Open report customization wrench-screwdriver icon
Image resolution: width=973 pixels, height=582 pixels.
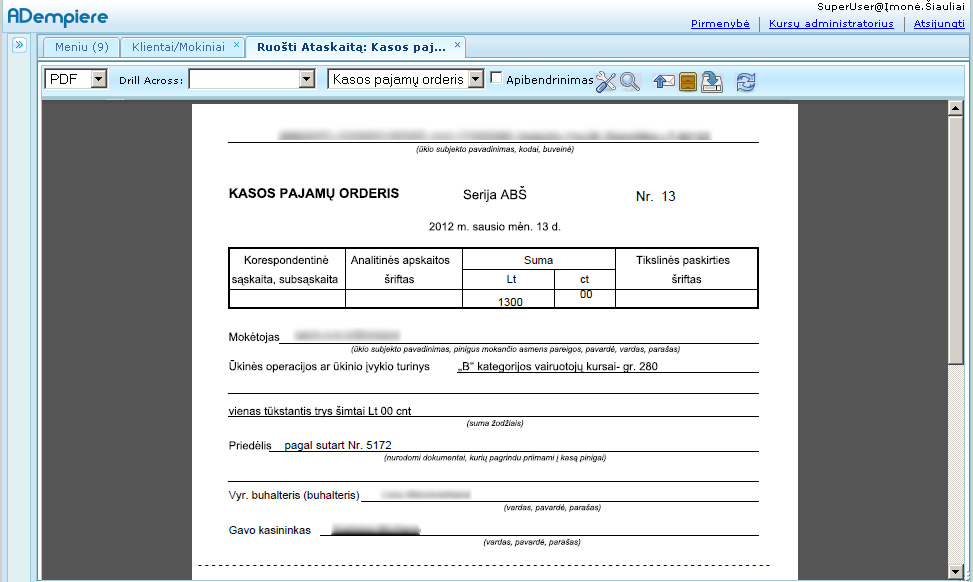click(606, 81)
